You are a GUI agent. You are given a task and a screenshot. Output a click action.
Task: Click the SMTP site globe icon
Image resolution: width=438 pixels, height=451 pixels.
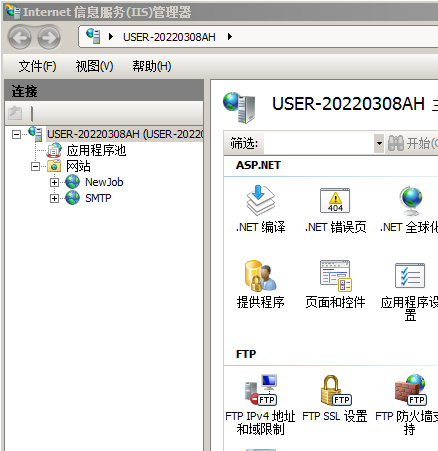point(72,198)
